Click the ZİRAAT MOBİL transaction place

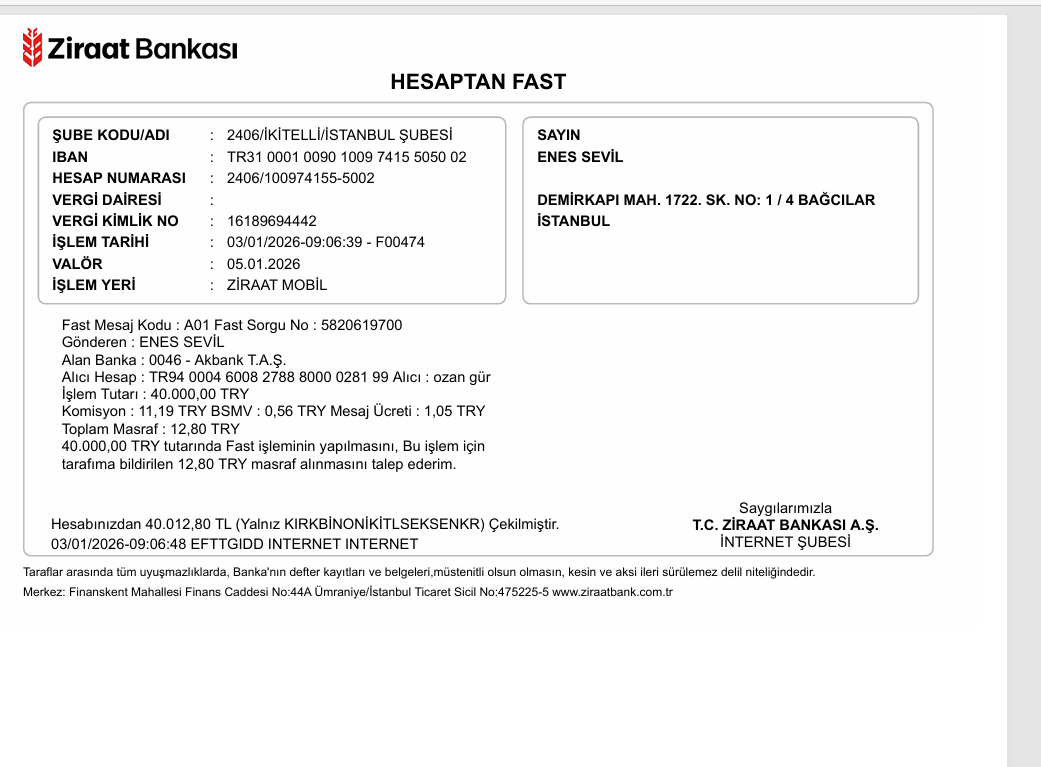click(277, 285)
